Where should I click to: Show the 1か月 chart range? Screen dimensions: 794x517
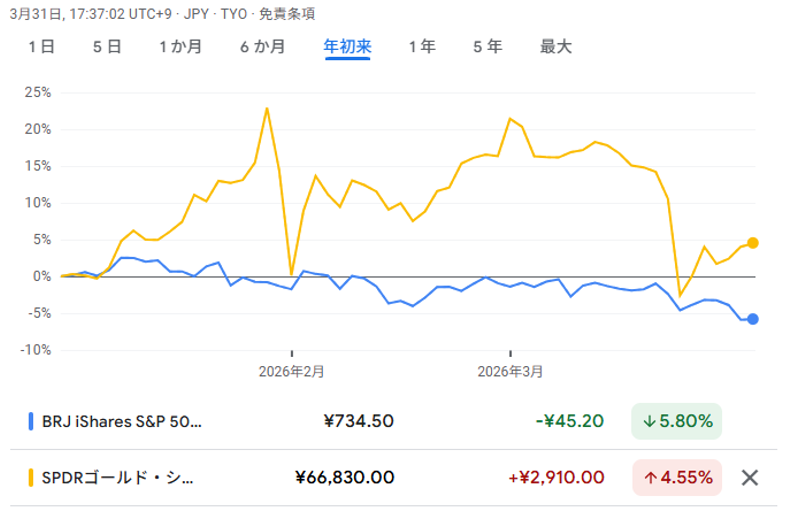tap(180, 47)
